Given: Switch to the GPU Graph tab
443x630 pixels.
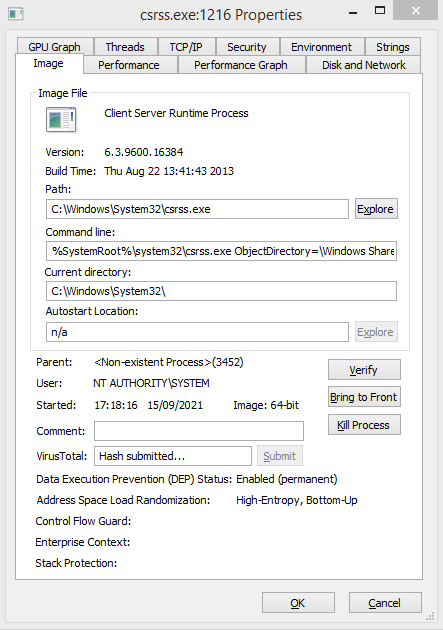Looking at the screenshot, I should [55, 47].
